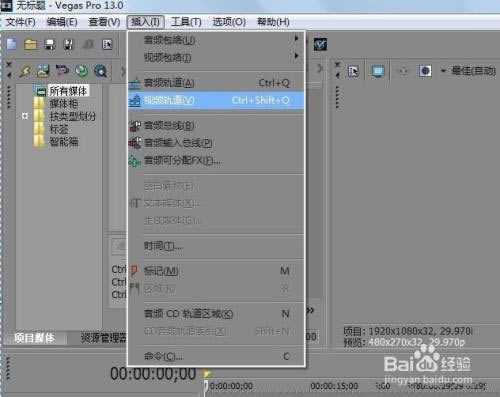Viewport: 500px width, 397px height.
Task: Select 标签 folder in tree
Action: pyautogui.click(x=59, y=129)
